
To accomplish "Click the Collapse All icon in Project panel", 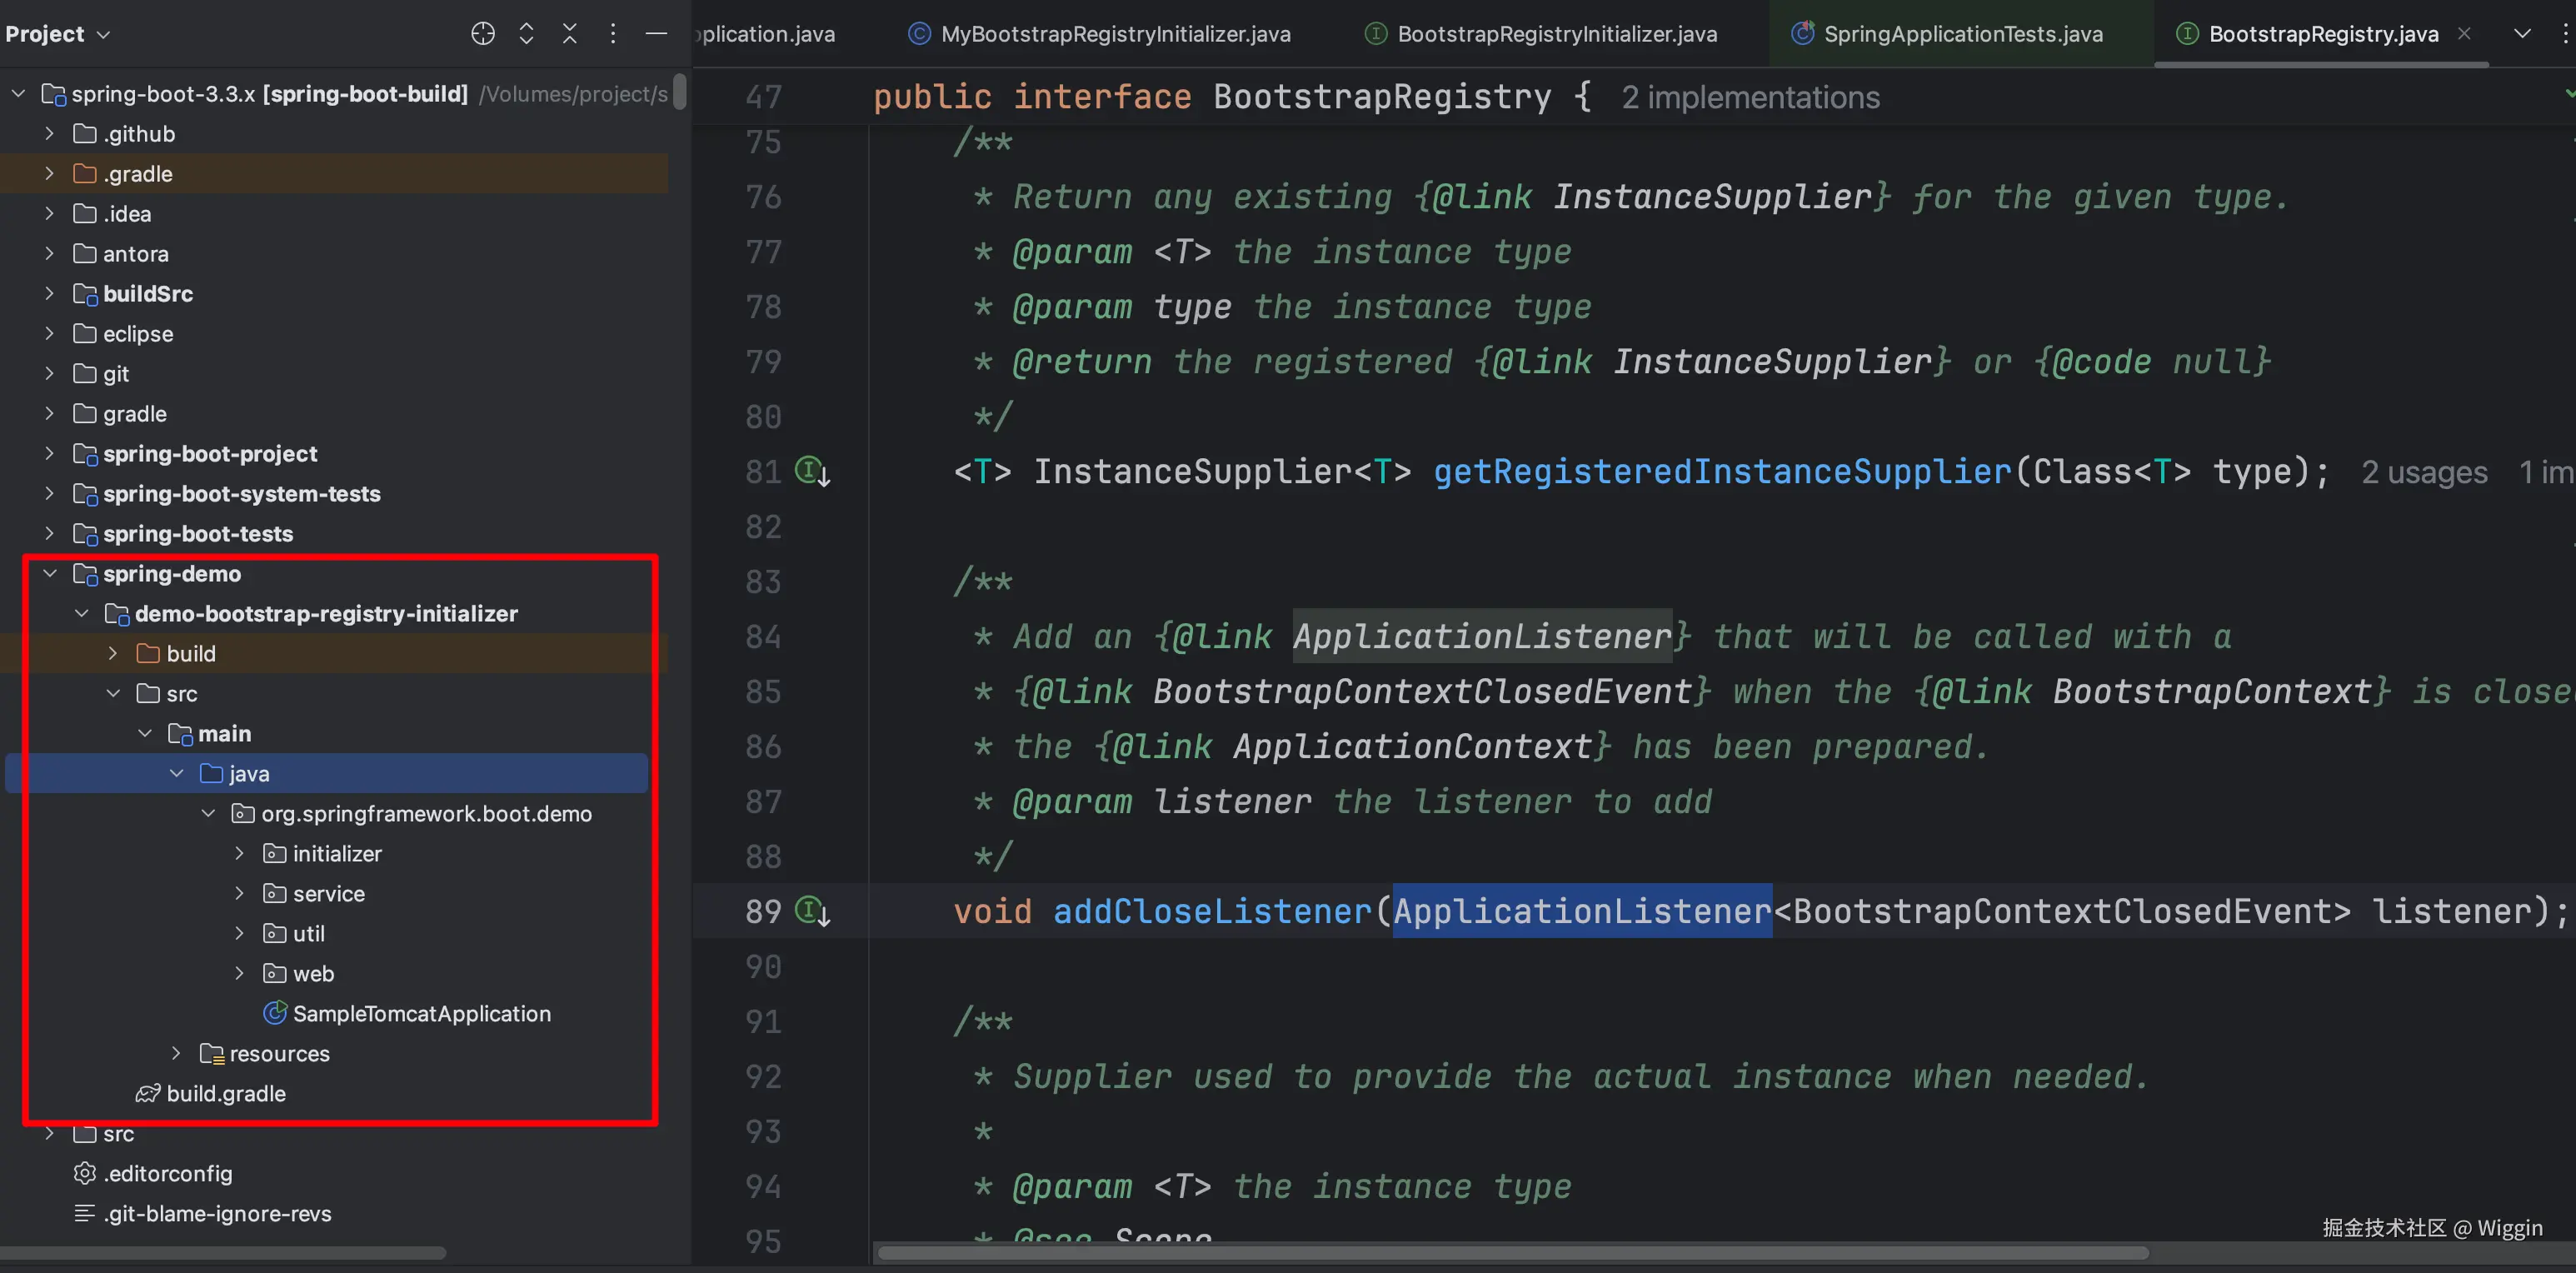I will click(570, 34).
